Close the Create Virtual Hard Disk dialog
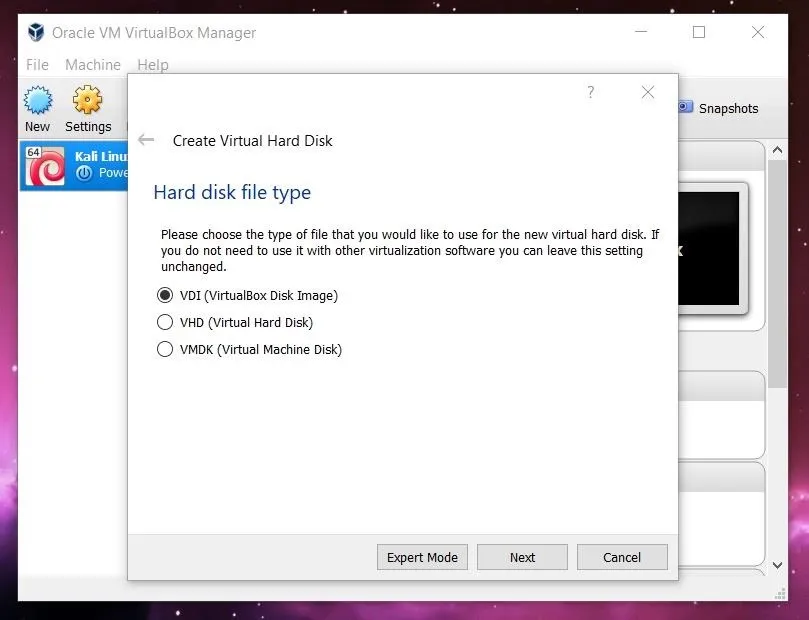 click(648, 92)
